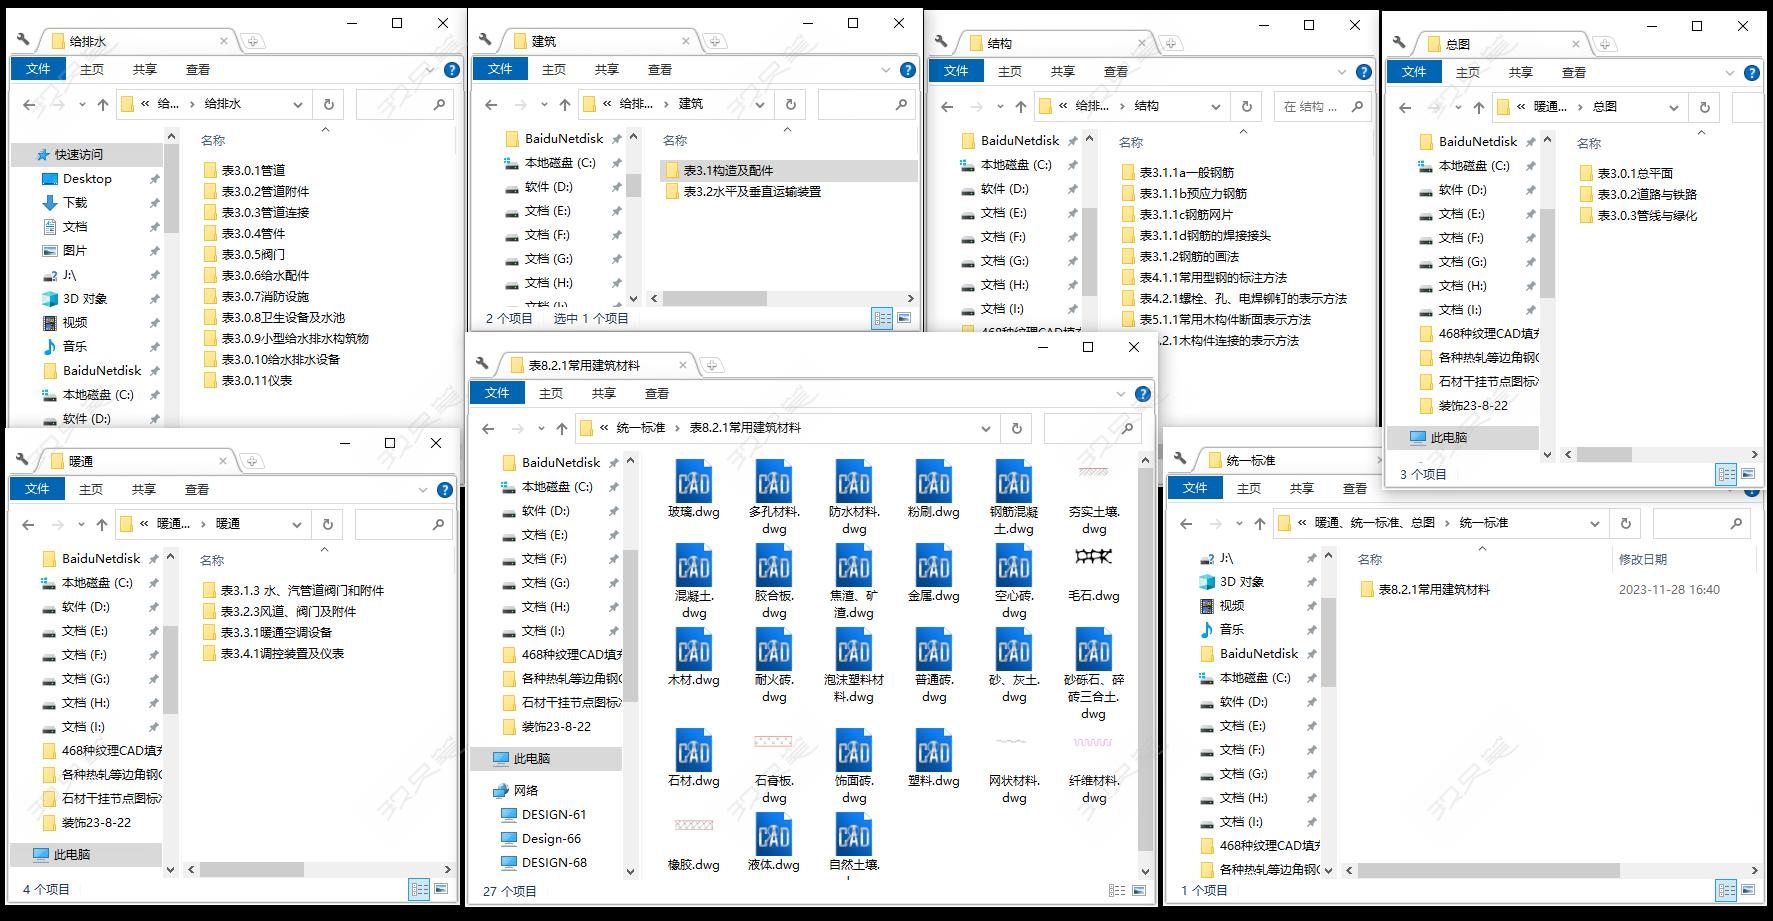
Task: Open address history dropdown in 暖通 window
Action: click(297, 524)
